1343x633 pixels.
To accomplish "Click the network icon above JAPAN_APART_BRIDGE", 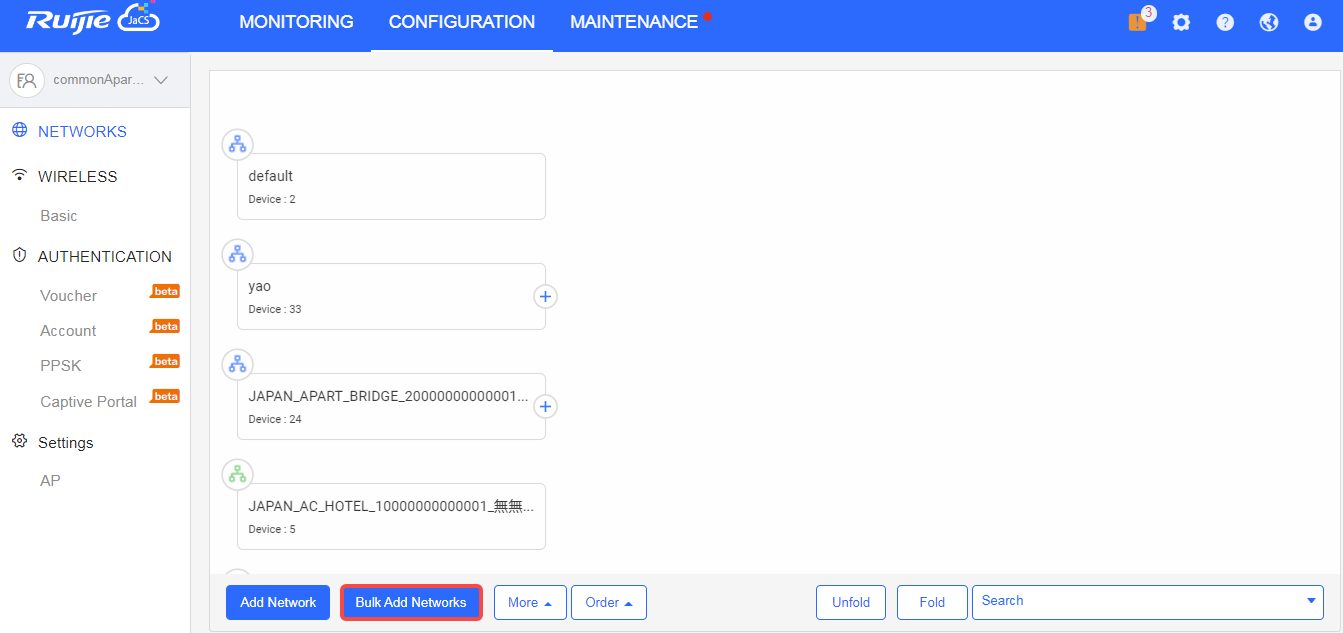I will coord(237,365).
